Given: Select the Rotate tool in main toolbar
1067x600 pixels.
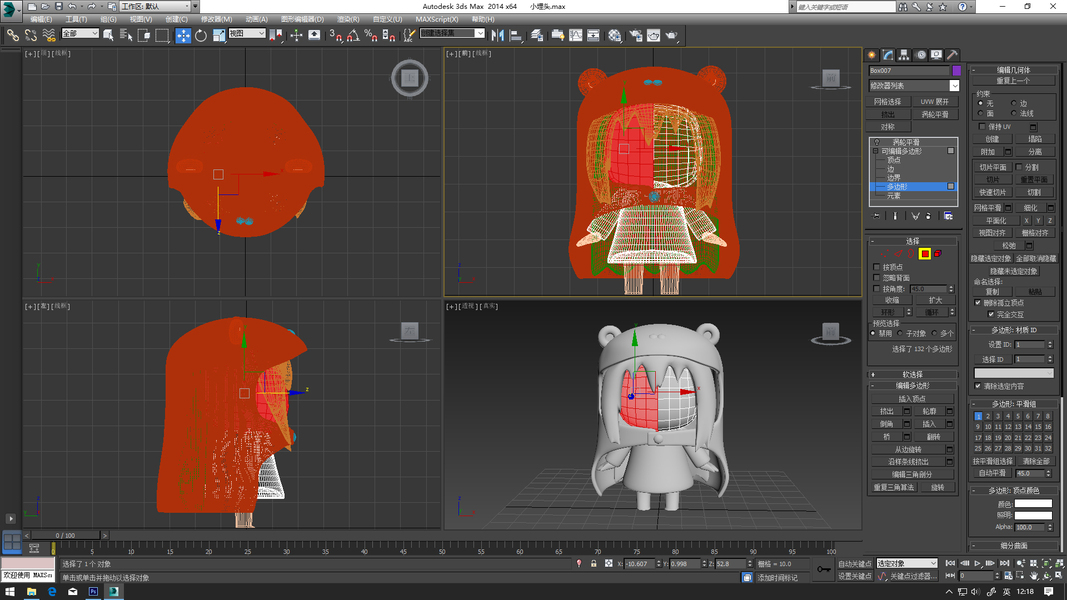Looking at the screenshot, I should coord(201,35).
